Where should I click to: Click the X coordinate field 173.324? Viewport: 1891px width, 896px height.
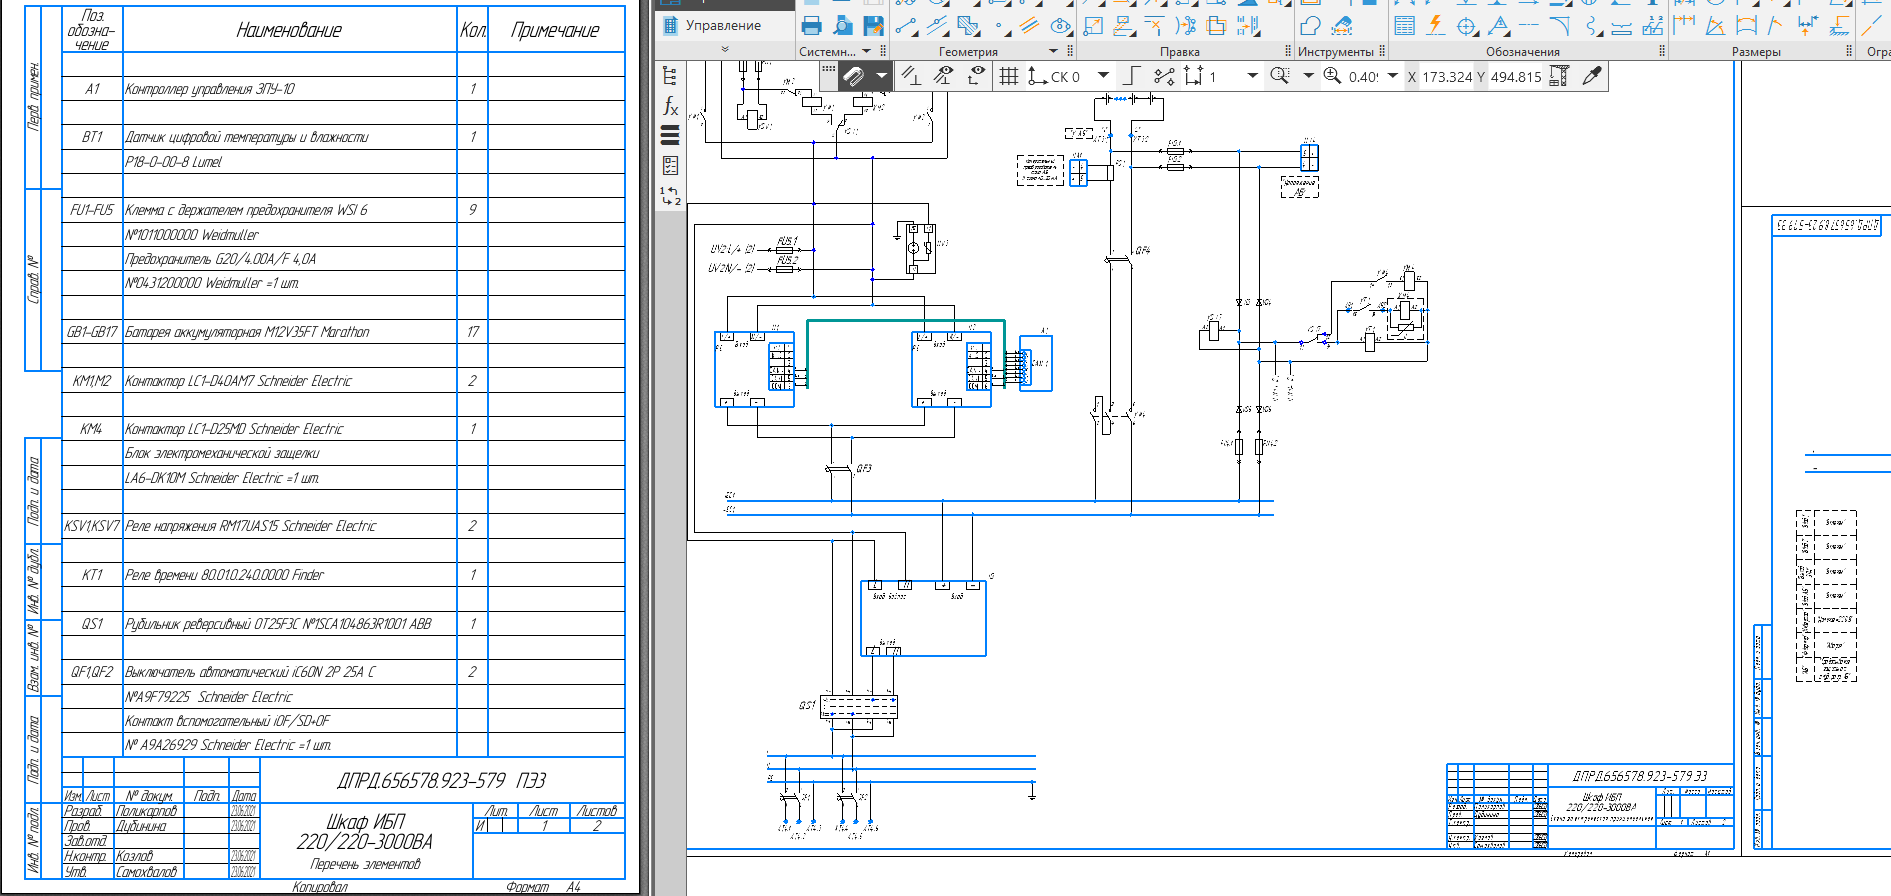[1447, 77]
